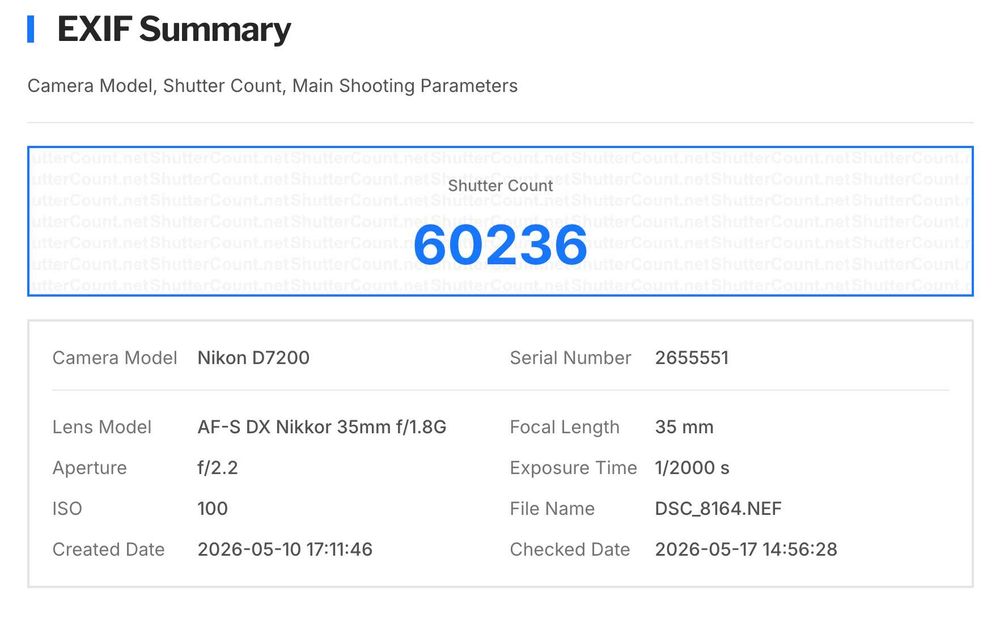
Task: Click the subtitle about Camera Model, Shutter Count
Action: click(x=272, y=85)
